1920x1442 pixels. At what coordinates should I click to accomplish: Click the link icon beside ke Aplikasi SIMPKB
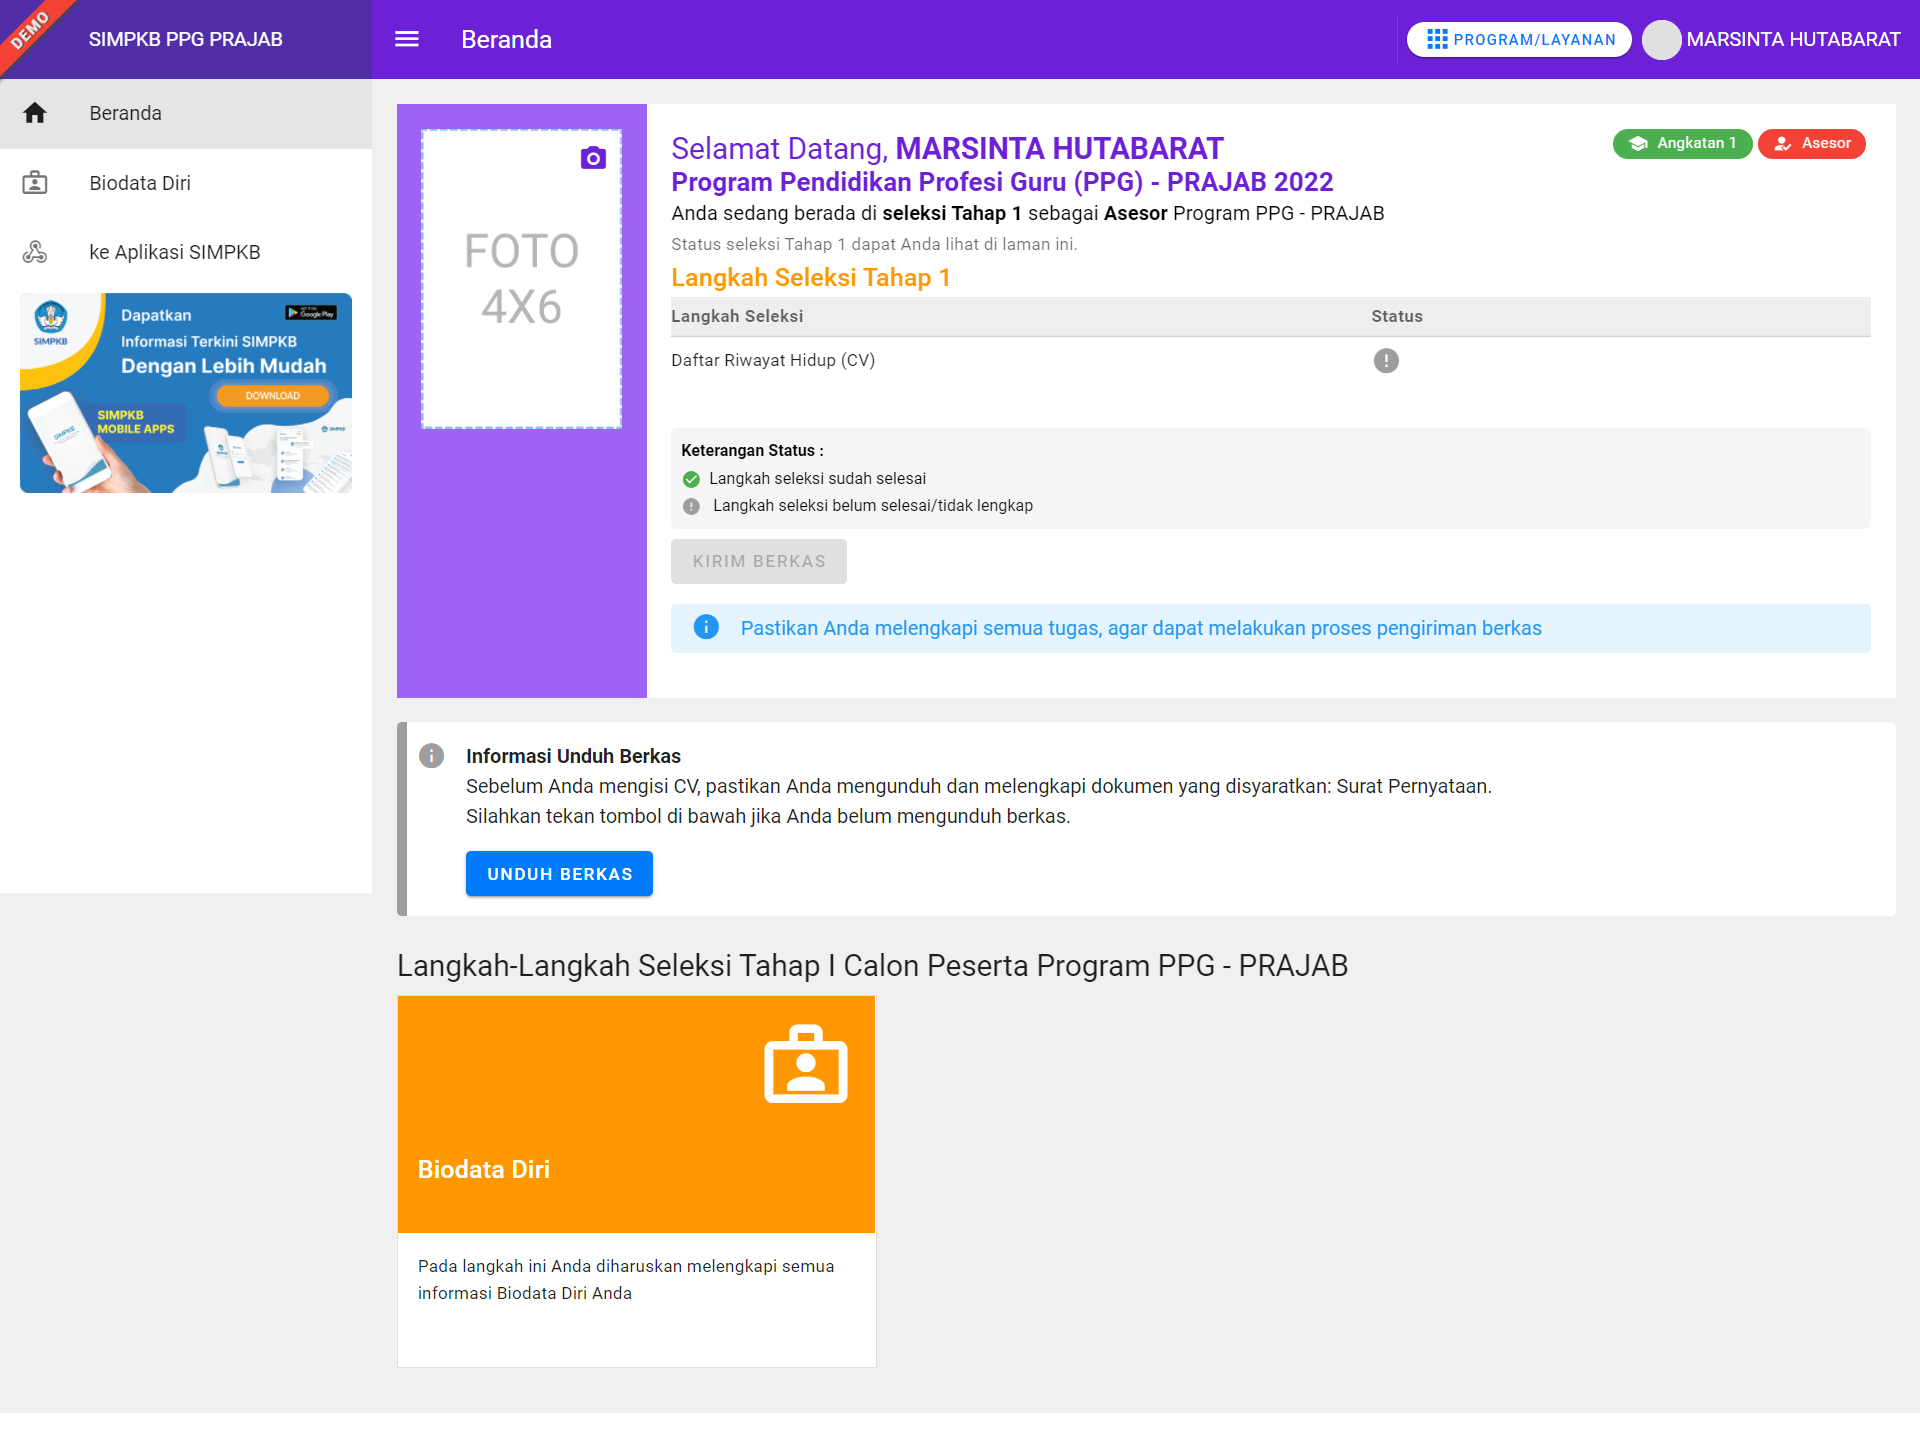pyautogui.click(x=35, y=252)
